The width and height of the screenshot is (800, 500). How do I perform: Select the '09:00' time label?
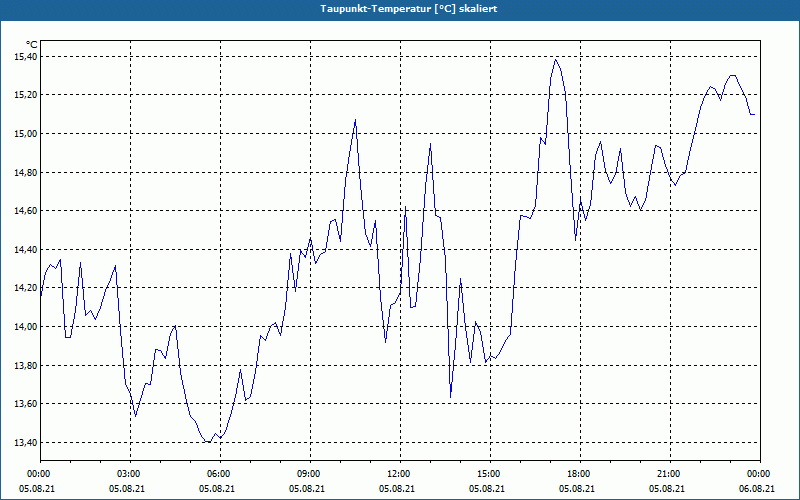click(x=310, y=474)
